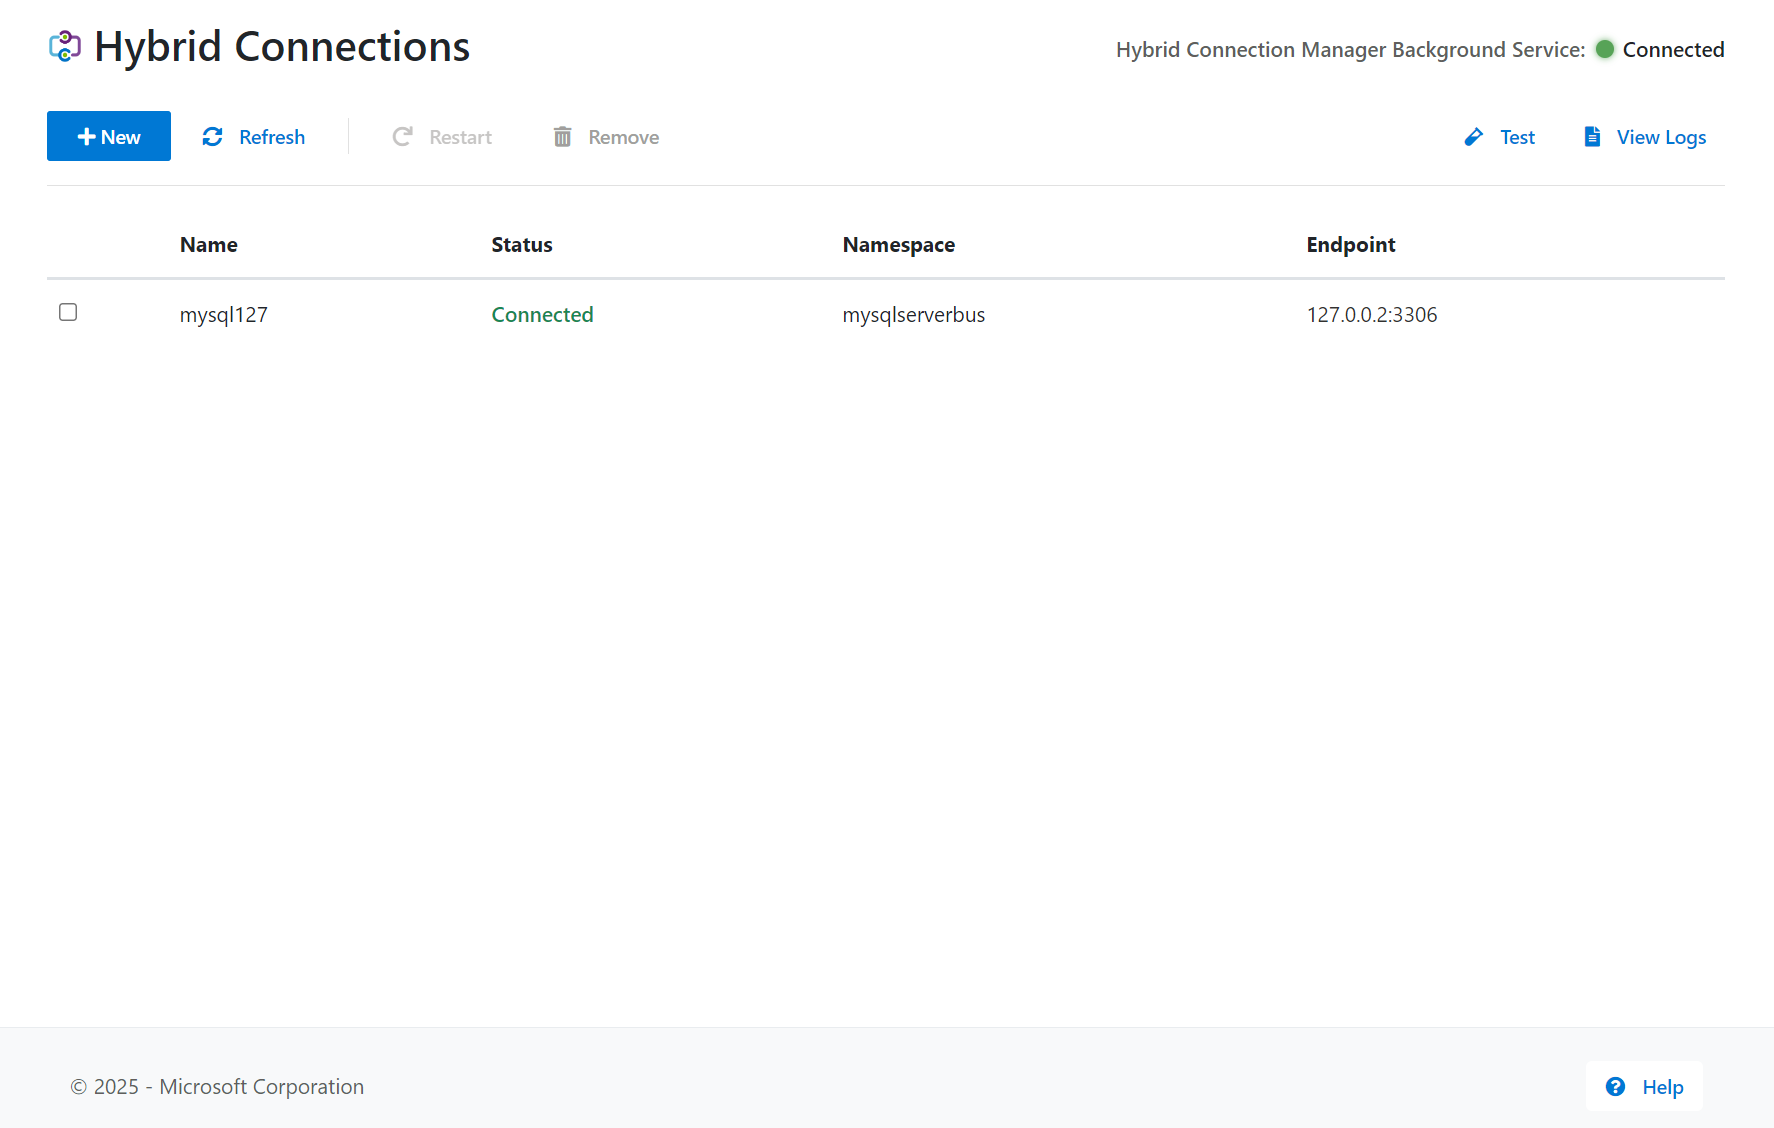Click the Endpoint column header
Viewport: 1774px width, 1128px height.
pos(1351,245)
